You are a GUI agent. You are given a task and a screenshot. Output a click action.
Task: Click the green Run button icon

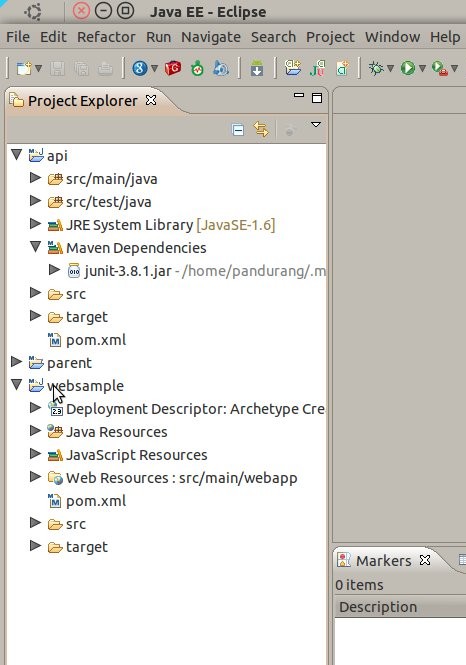[408, 68]
